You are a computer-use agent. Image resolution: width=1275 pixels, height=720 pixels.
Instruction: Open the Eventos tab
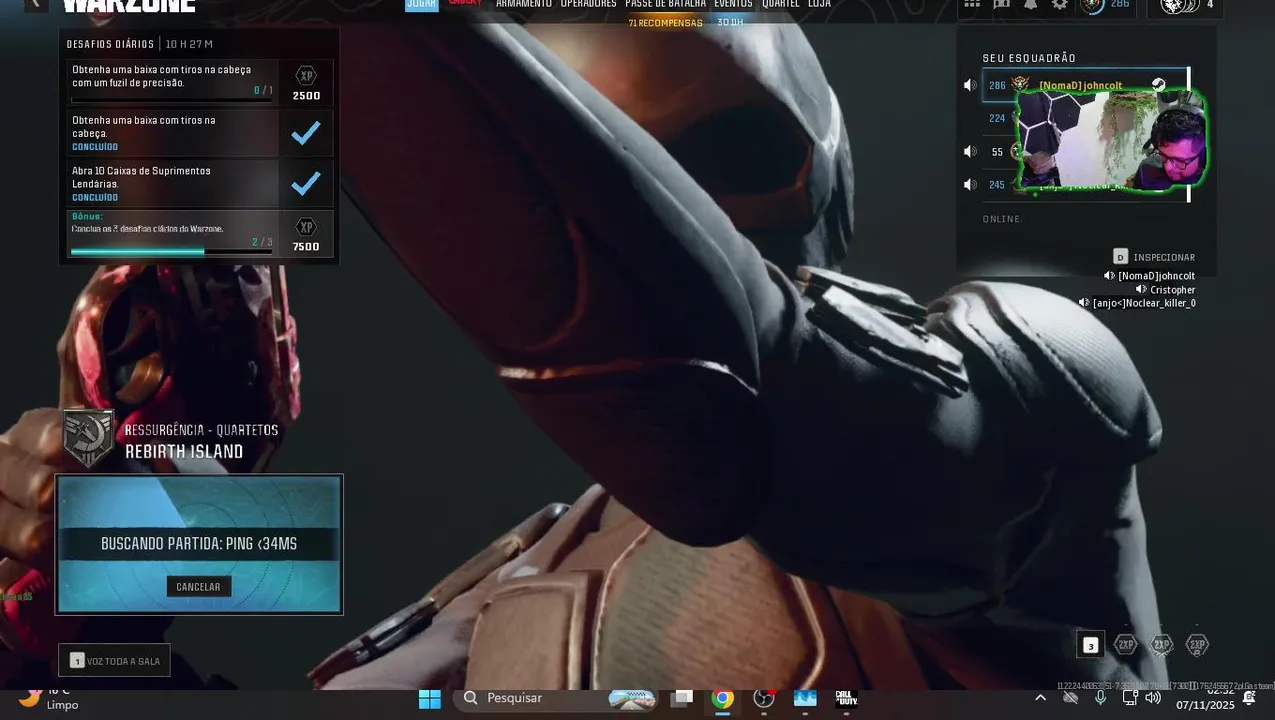[x=733, y=4]
